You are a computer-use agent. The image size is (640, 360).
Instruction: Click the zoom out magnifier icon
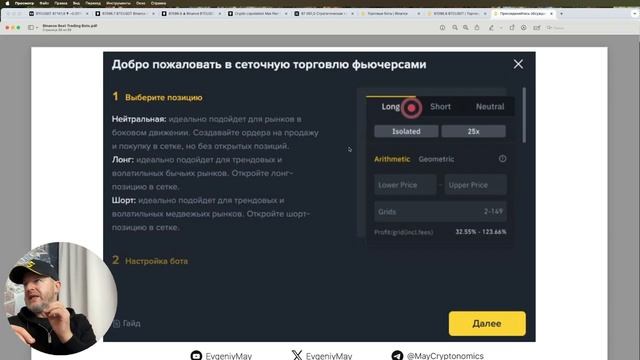pos(455,28)
